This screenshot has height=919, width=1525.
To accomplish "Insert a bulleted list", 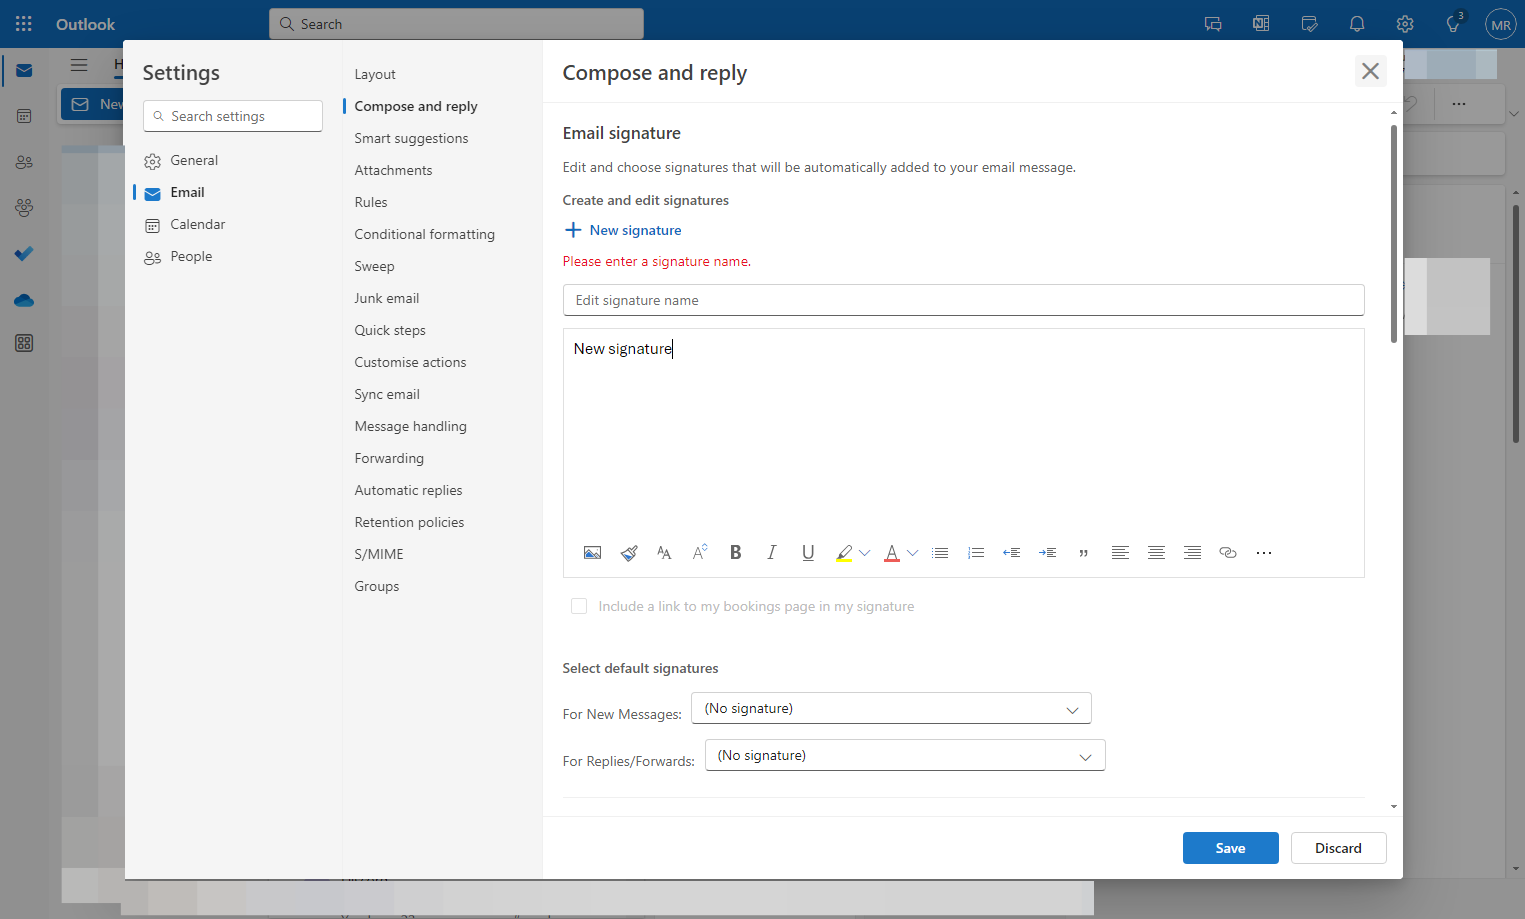I will coord(940,553).
